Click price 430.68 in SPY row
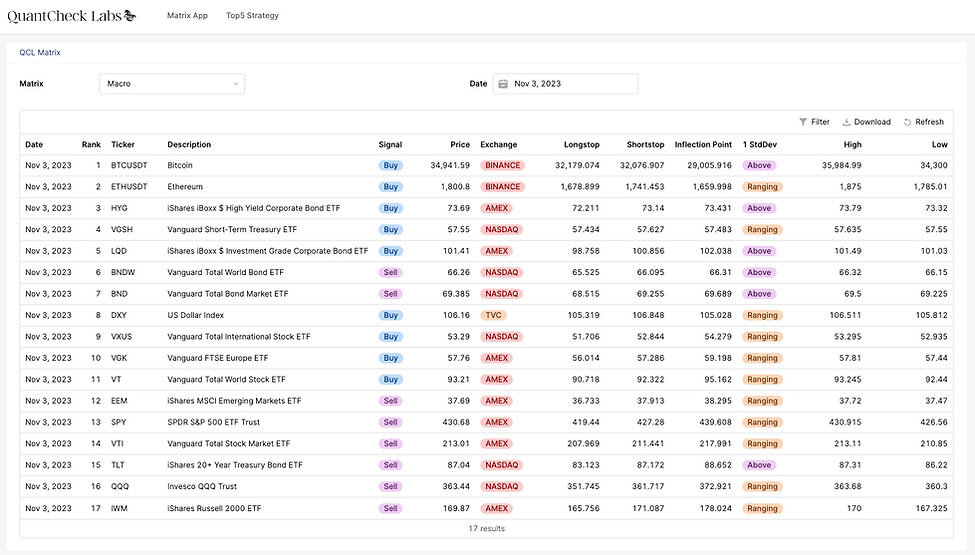The width and height of the screenshot is (975, 555). coord(456,422)
